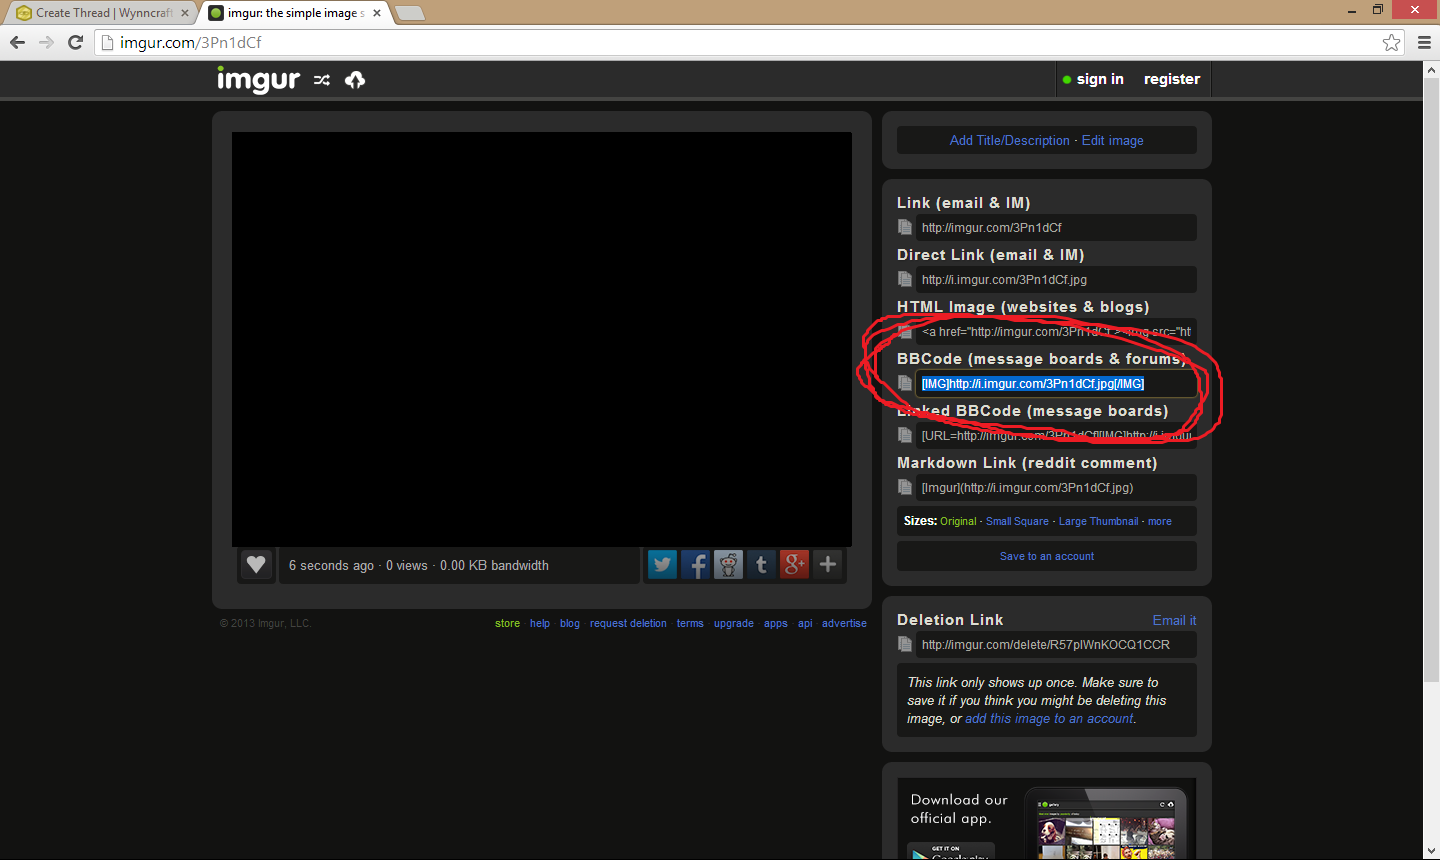Click the official app download banner

click(1047, 818)
